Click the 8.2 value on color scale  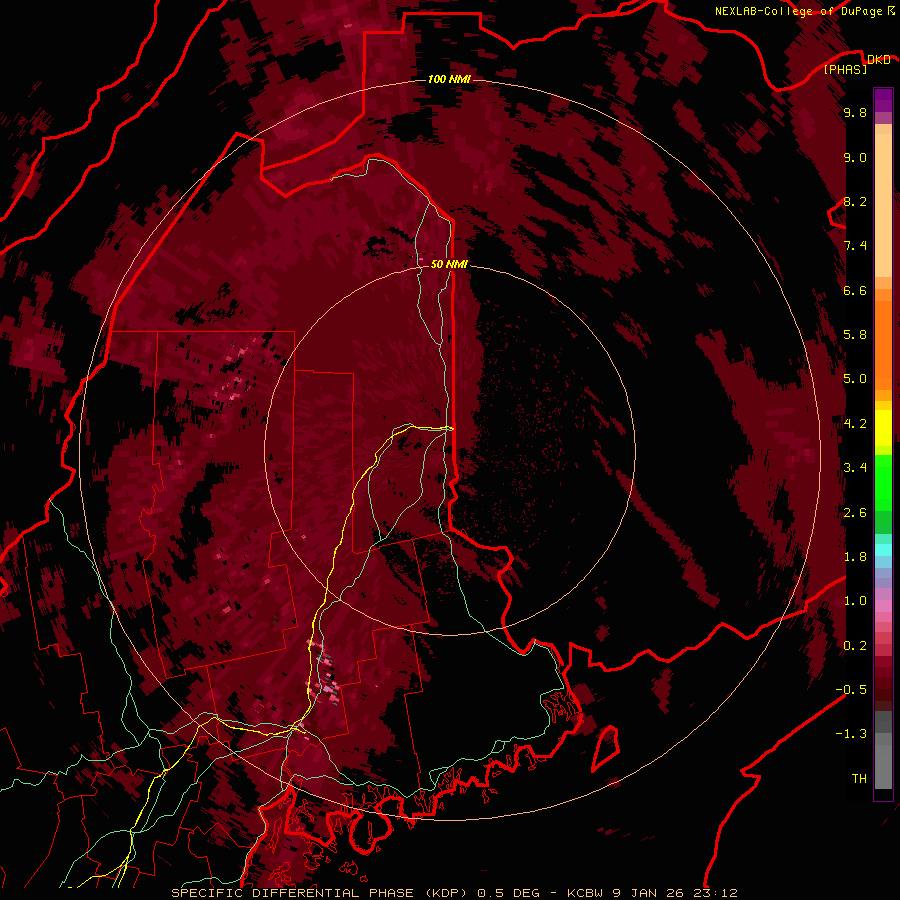tap(855, 201)
